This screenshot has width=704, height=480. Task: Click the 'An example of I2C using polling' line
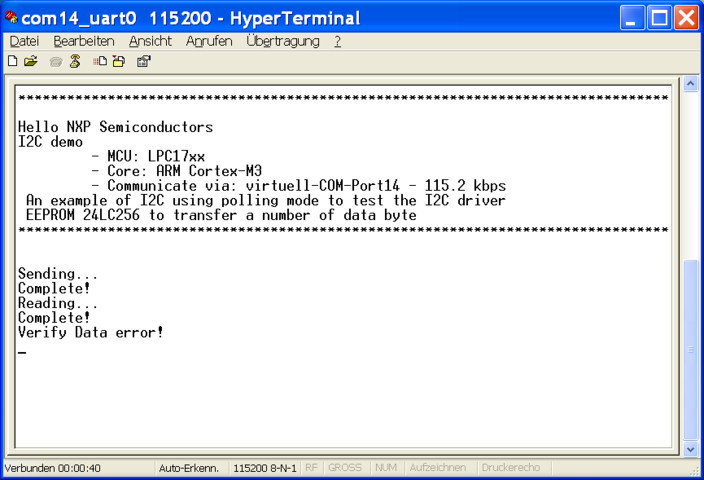(x=265, y=200)
